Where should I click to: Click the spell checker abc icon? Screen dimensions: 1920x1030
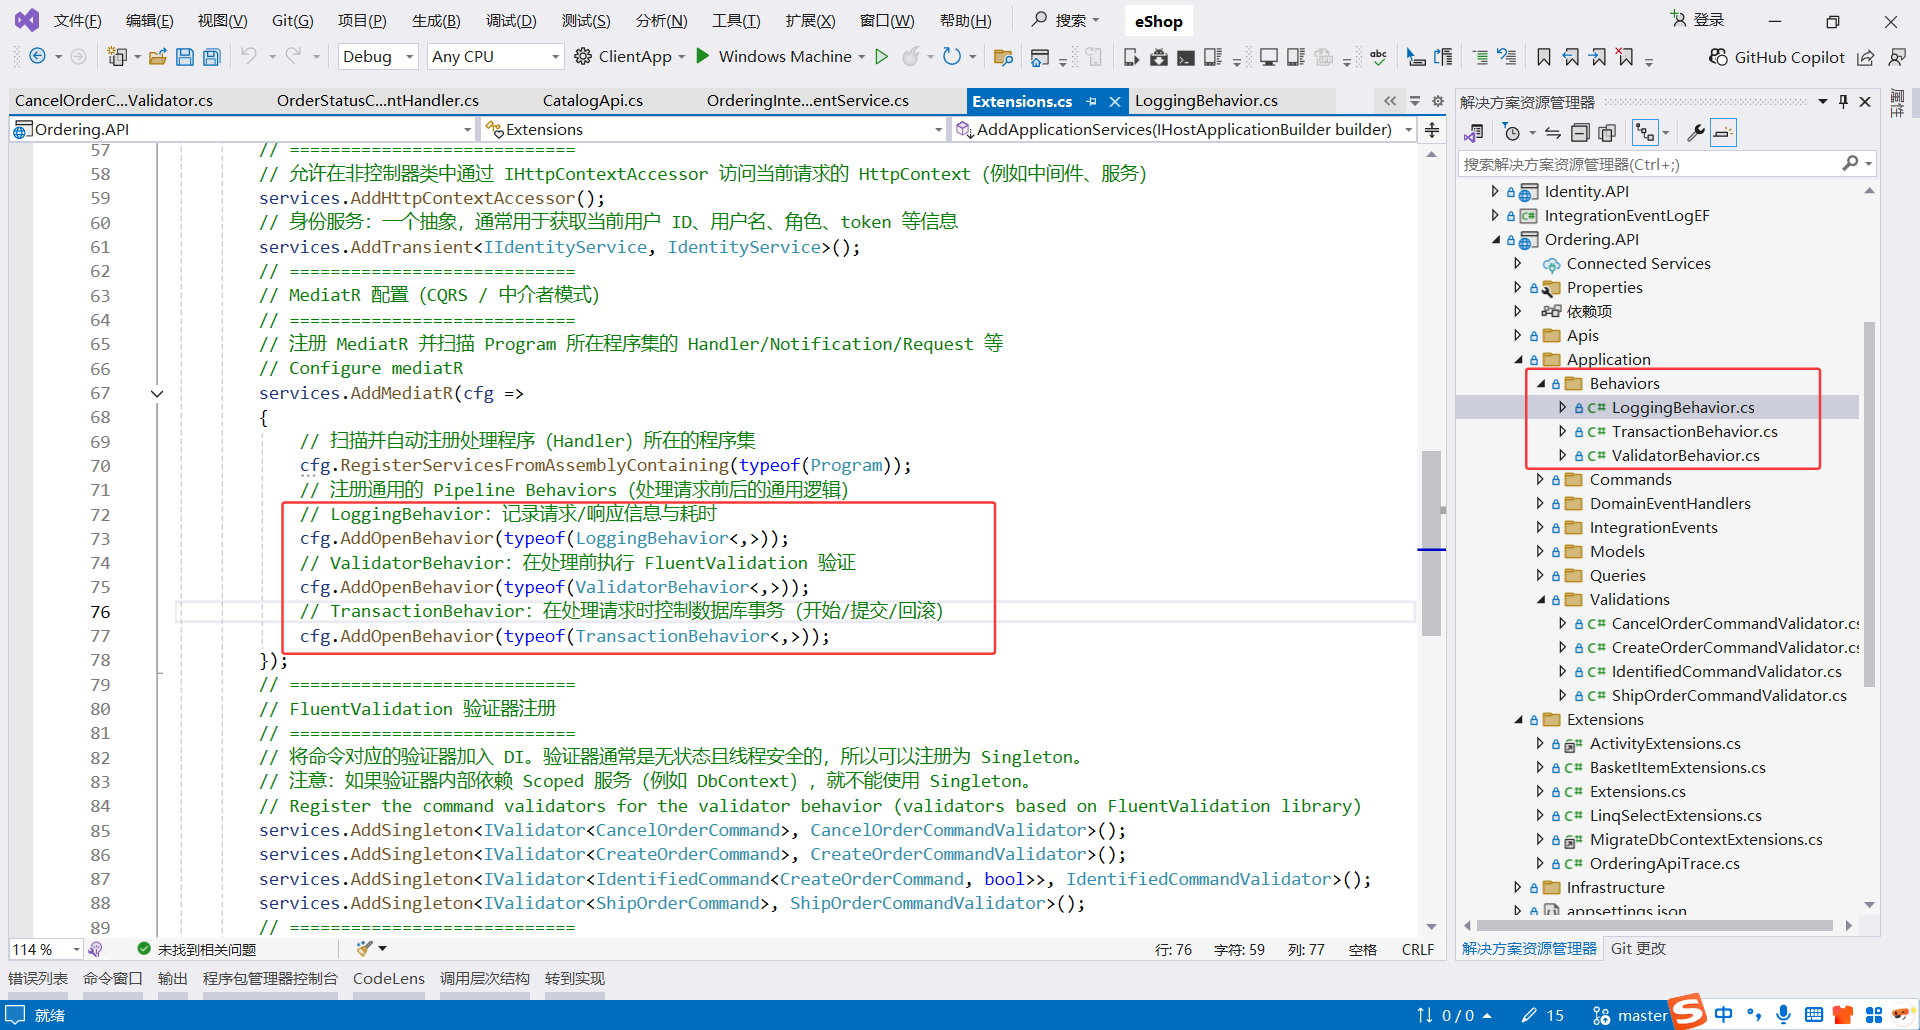1379,57
